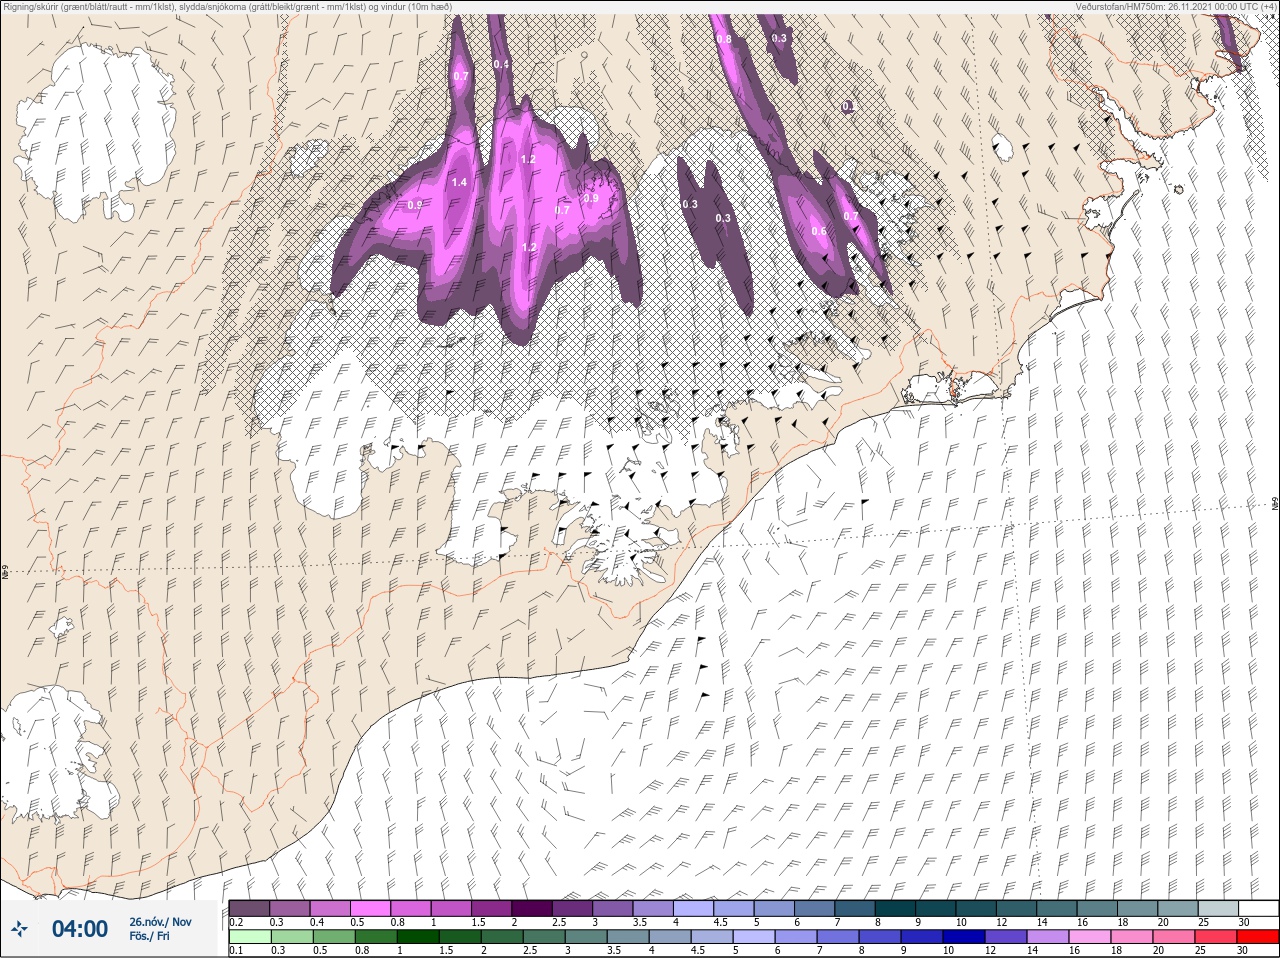Image resolution: width=1280 pixels, height=958 pixels.
Task: Click the 1.4 precipitation value on the map
Action: [459, 182]
